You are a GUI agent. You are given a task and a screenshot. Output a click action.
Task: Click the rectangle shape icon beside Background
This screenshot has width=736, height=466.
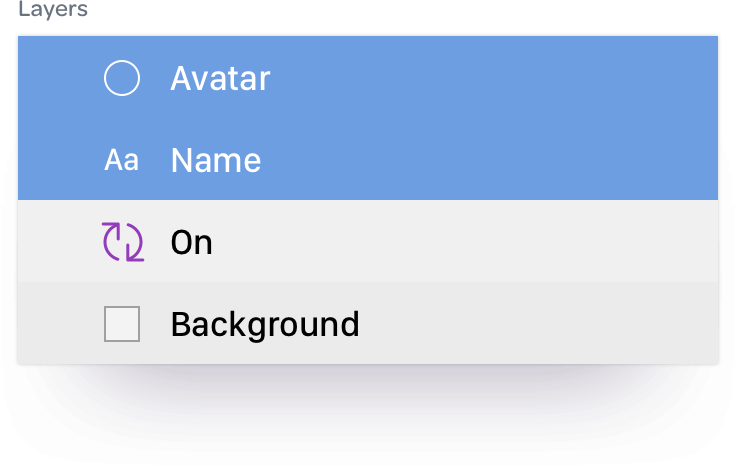(122, 324)
